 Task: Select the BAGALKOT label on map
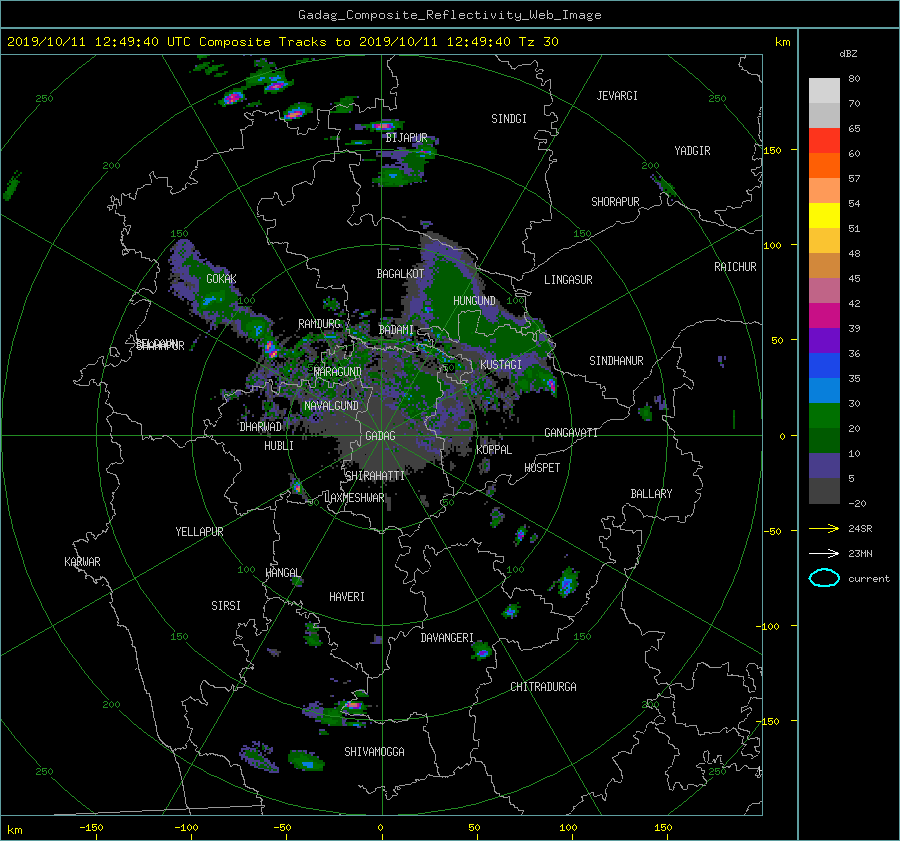(x=400, y=274)
